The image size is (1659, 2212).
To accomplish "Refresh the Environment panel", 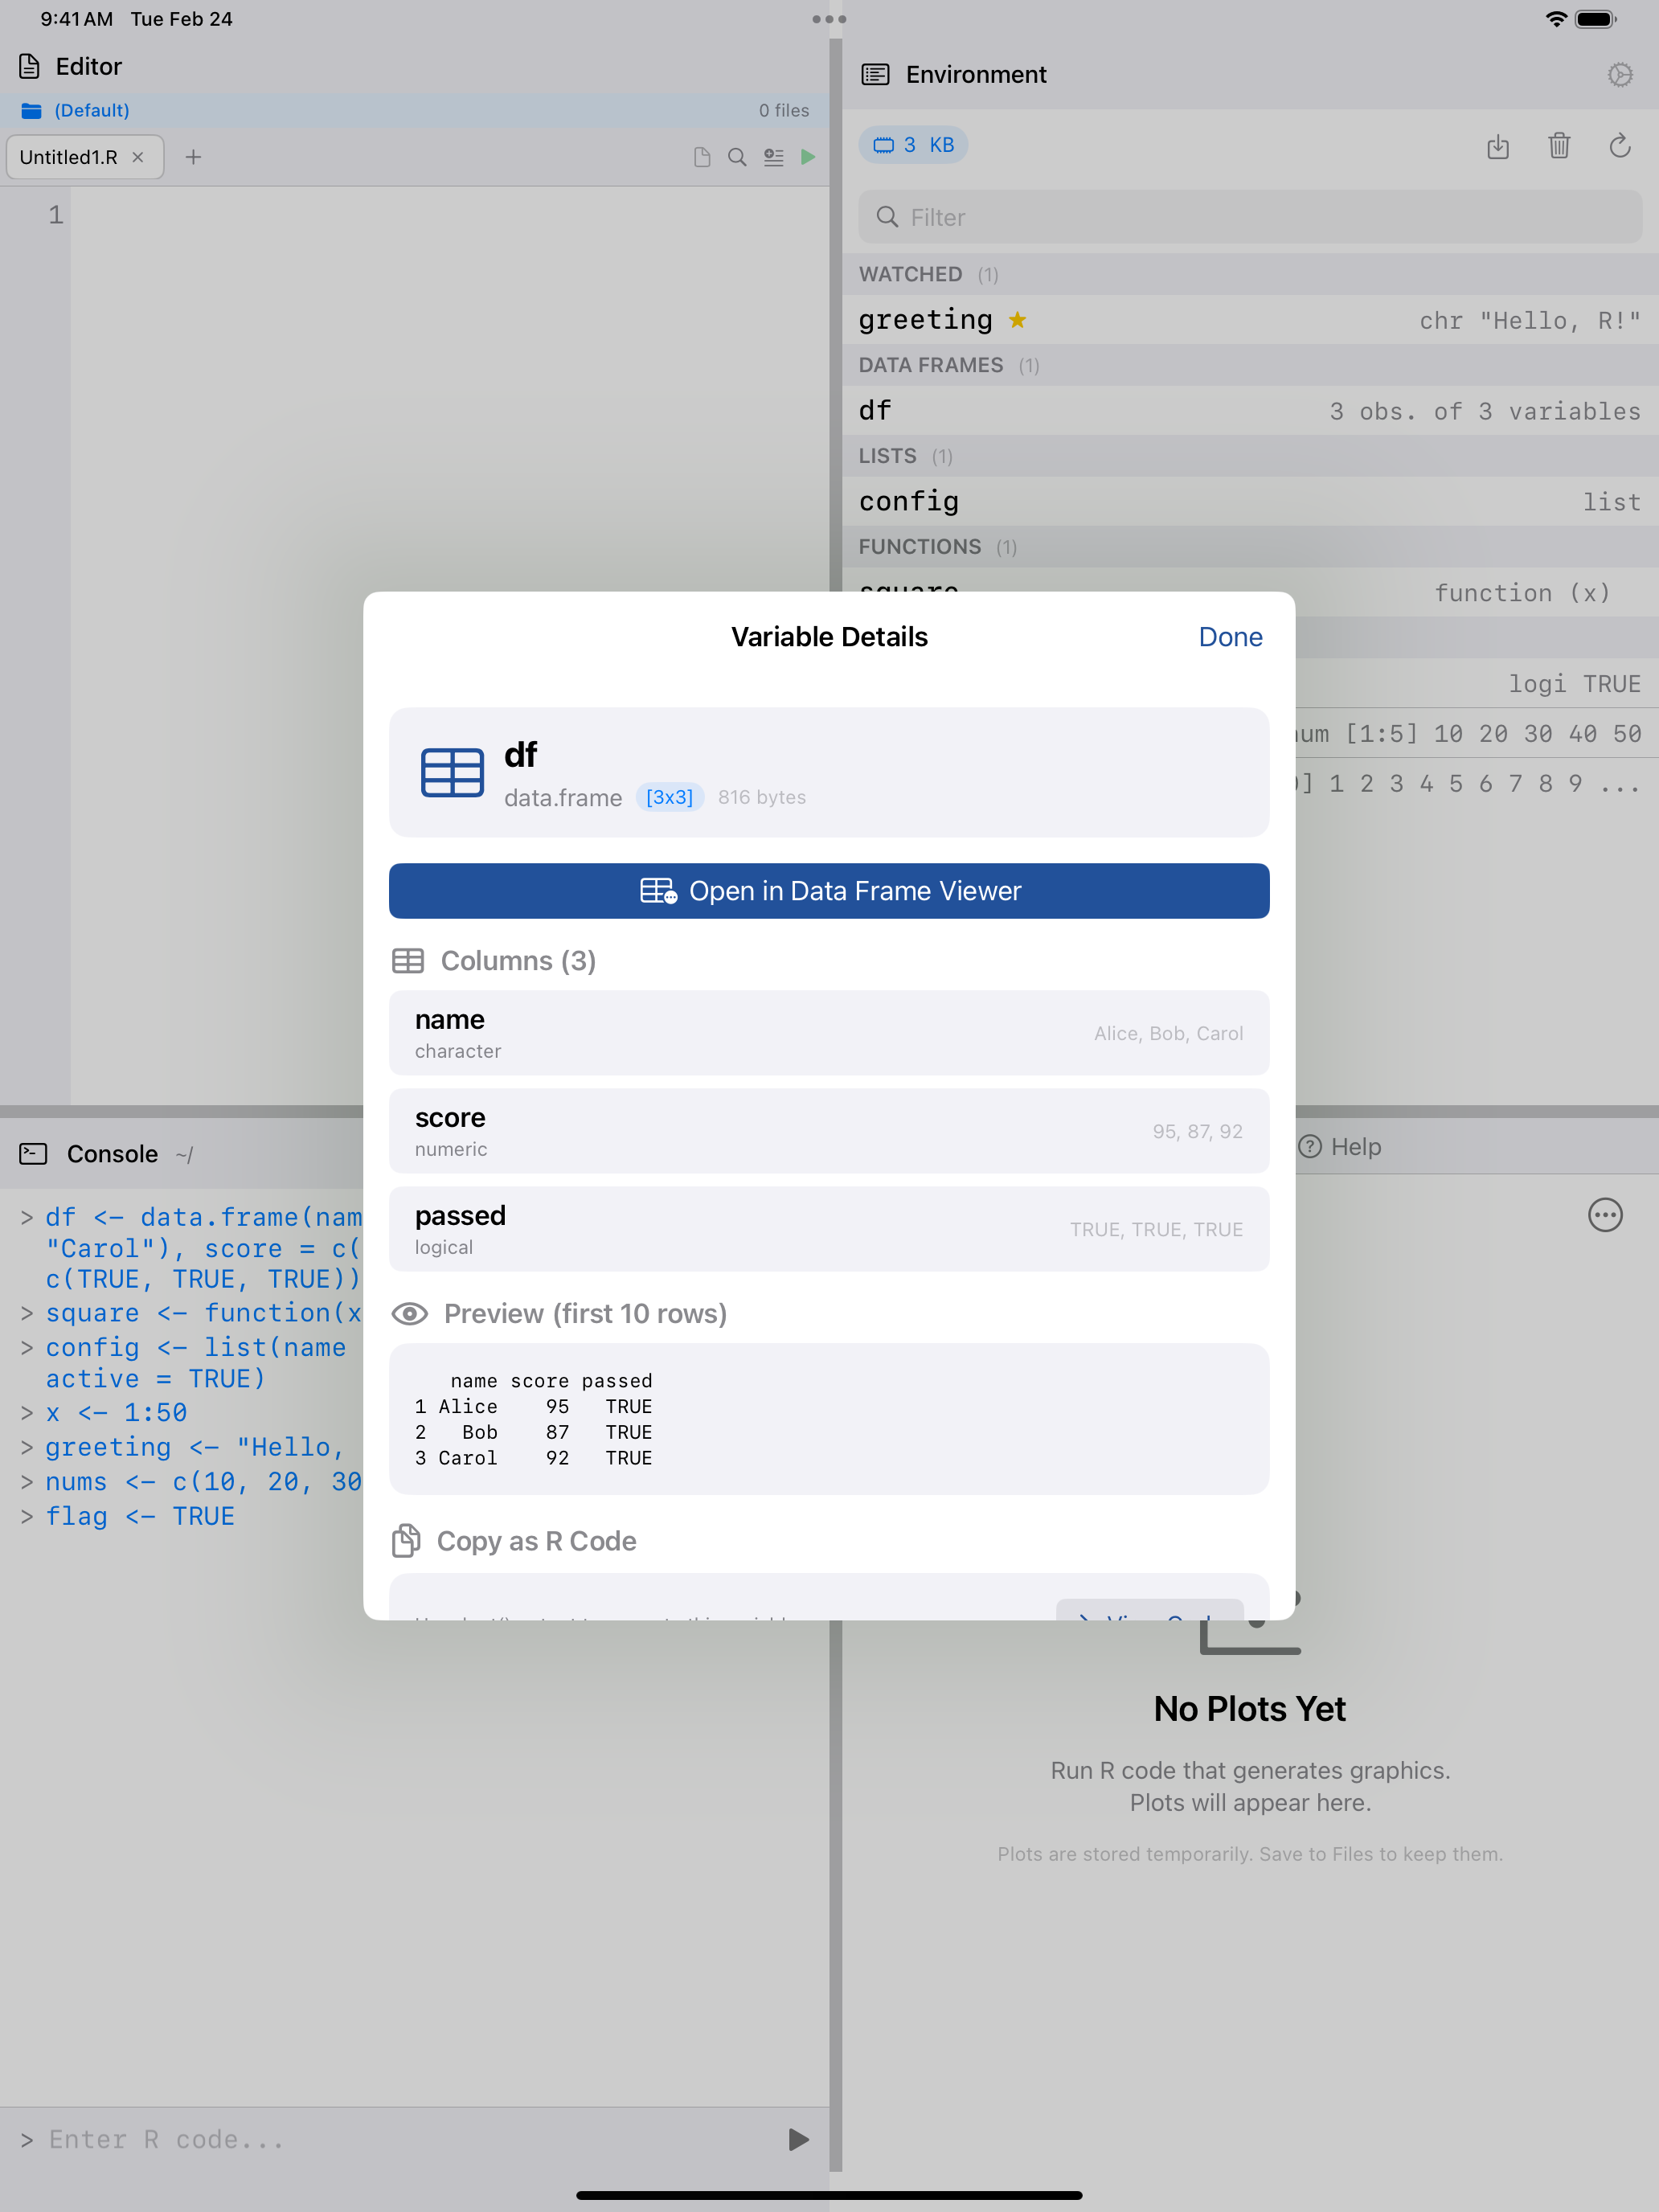I will (x=1621, y=147).
